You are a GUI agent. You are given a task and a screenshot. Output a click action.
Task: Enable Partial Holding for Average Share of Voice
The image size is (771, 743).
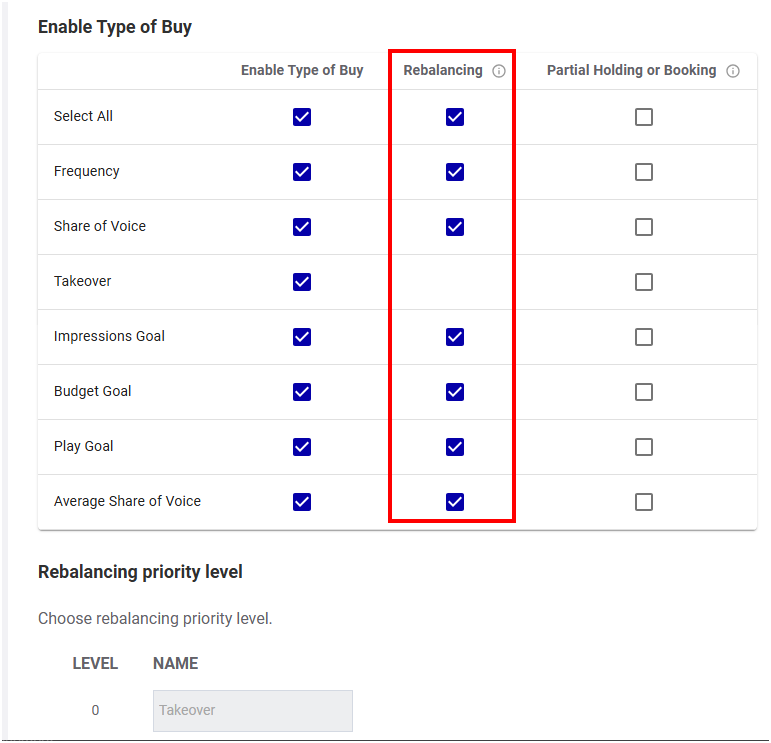(x=644, y=502)
